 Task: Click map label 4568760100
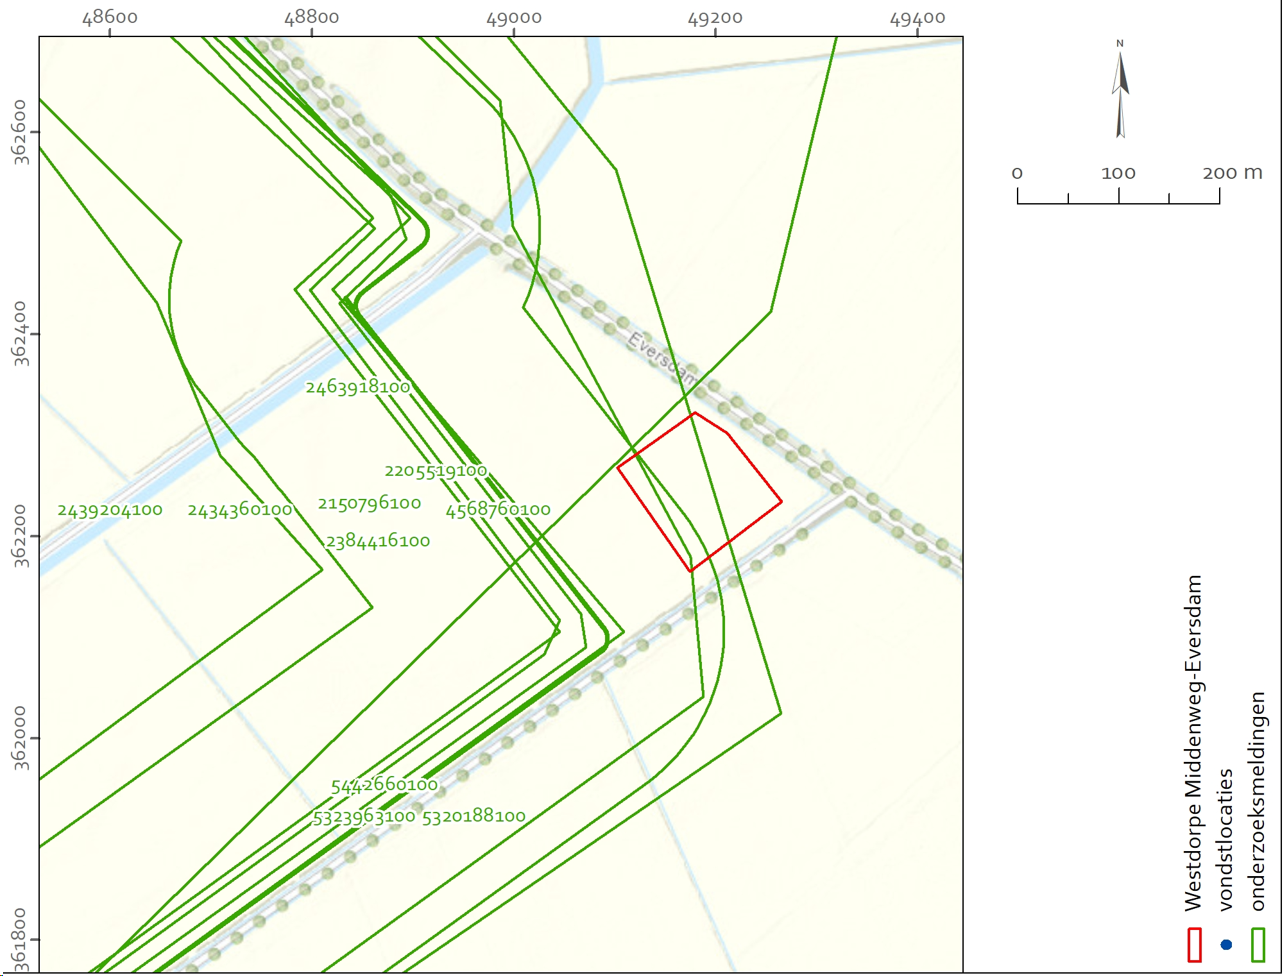pyautogui.click(x=498, y=510)
